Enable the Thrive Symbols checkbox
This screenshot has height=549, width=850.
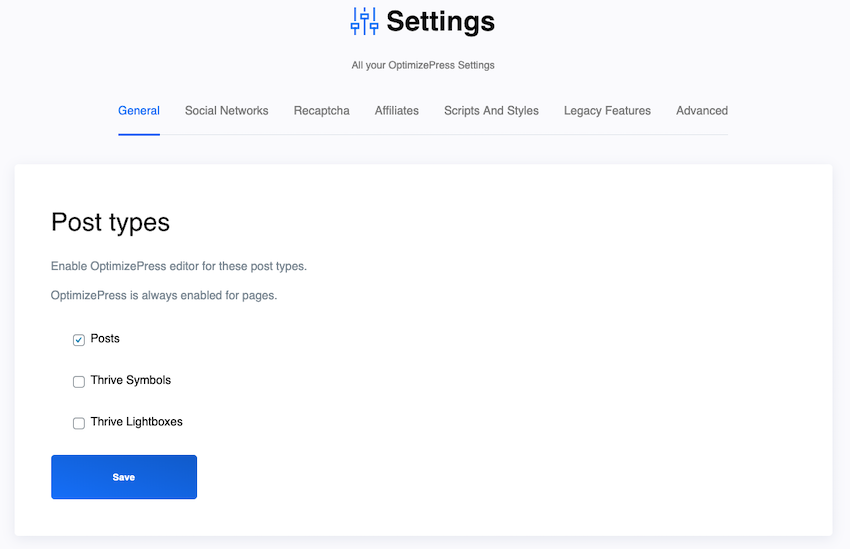(x=79, y=382)
